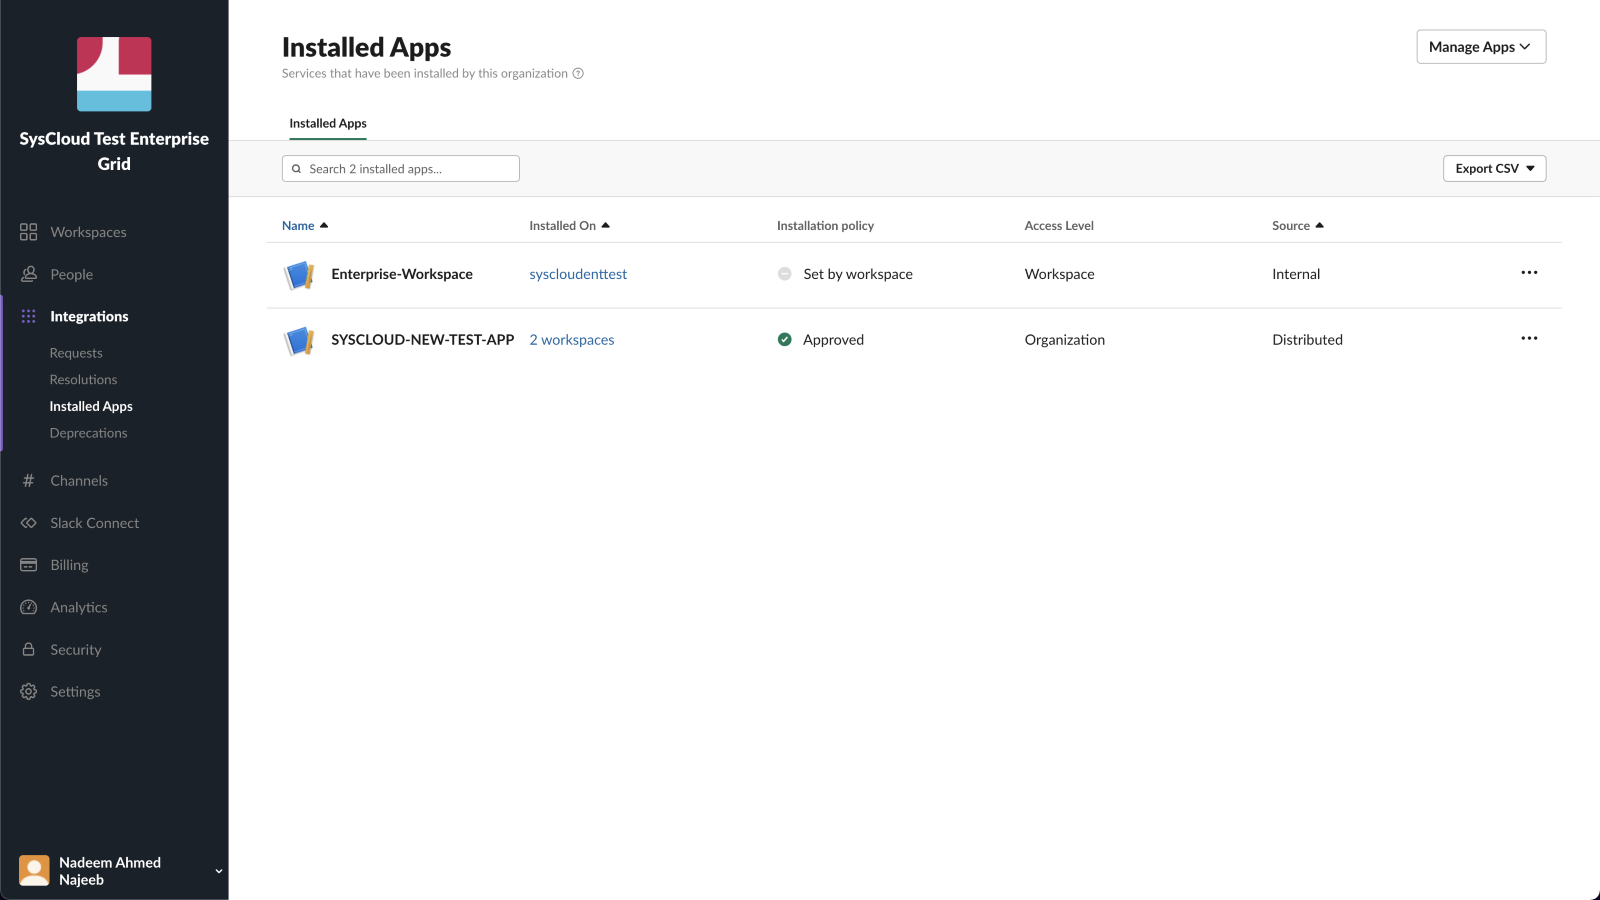Open the Deprecations menu item
This screenshot has height=900, width=1600.
[88, 432]
